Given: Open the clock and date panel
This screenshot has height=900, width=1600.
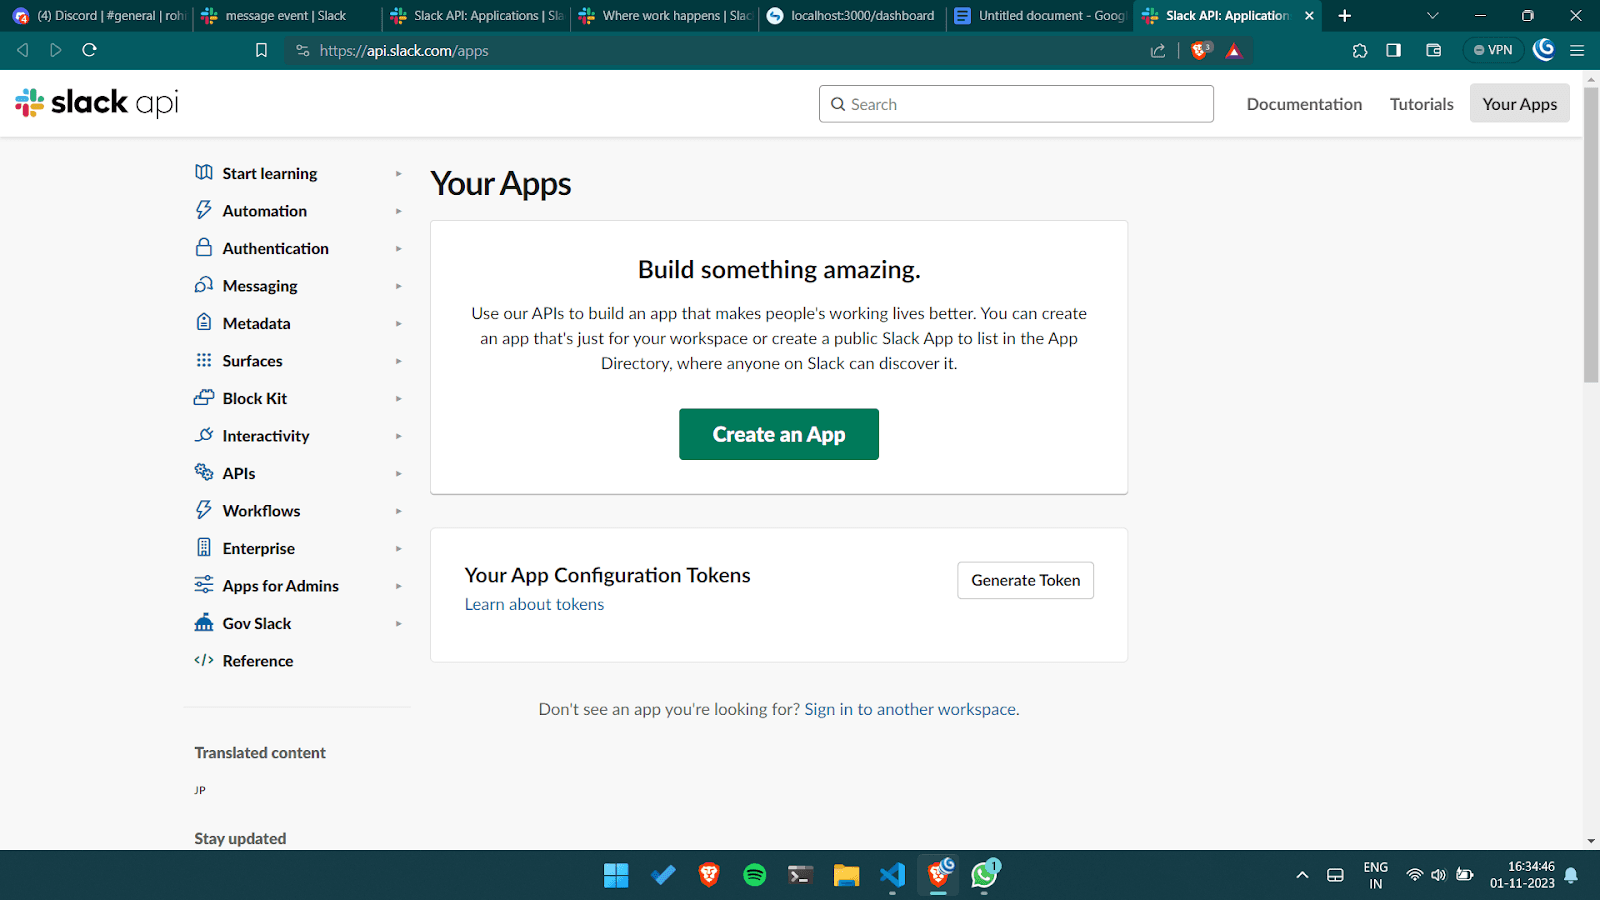Looking at the screenshot, I should tap(1522, 875).
